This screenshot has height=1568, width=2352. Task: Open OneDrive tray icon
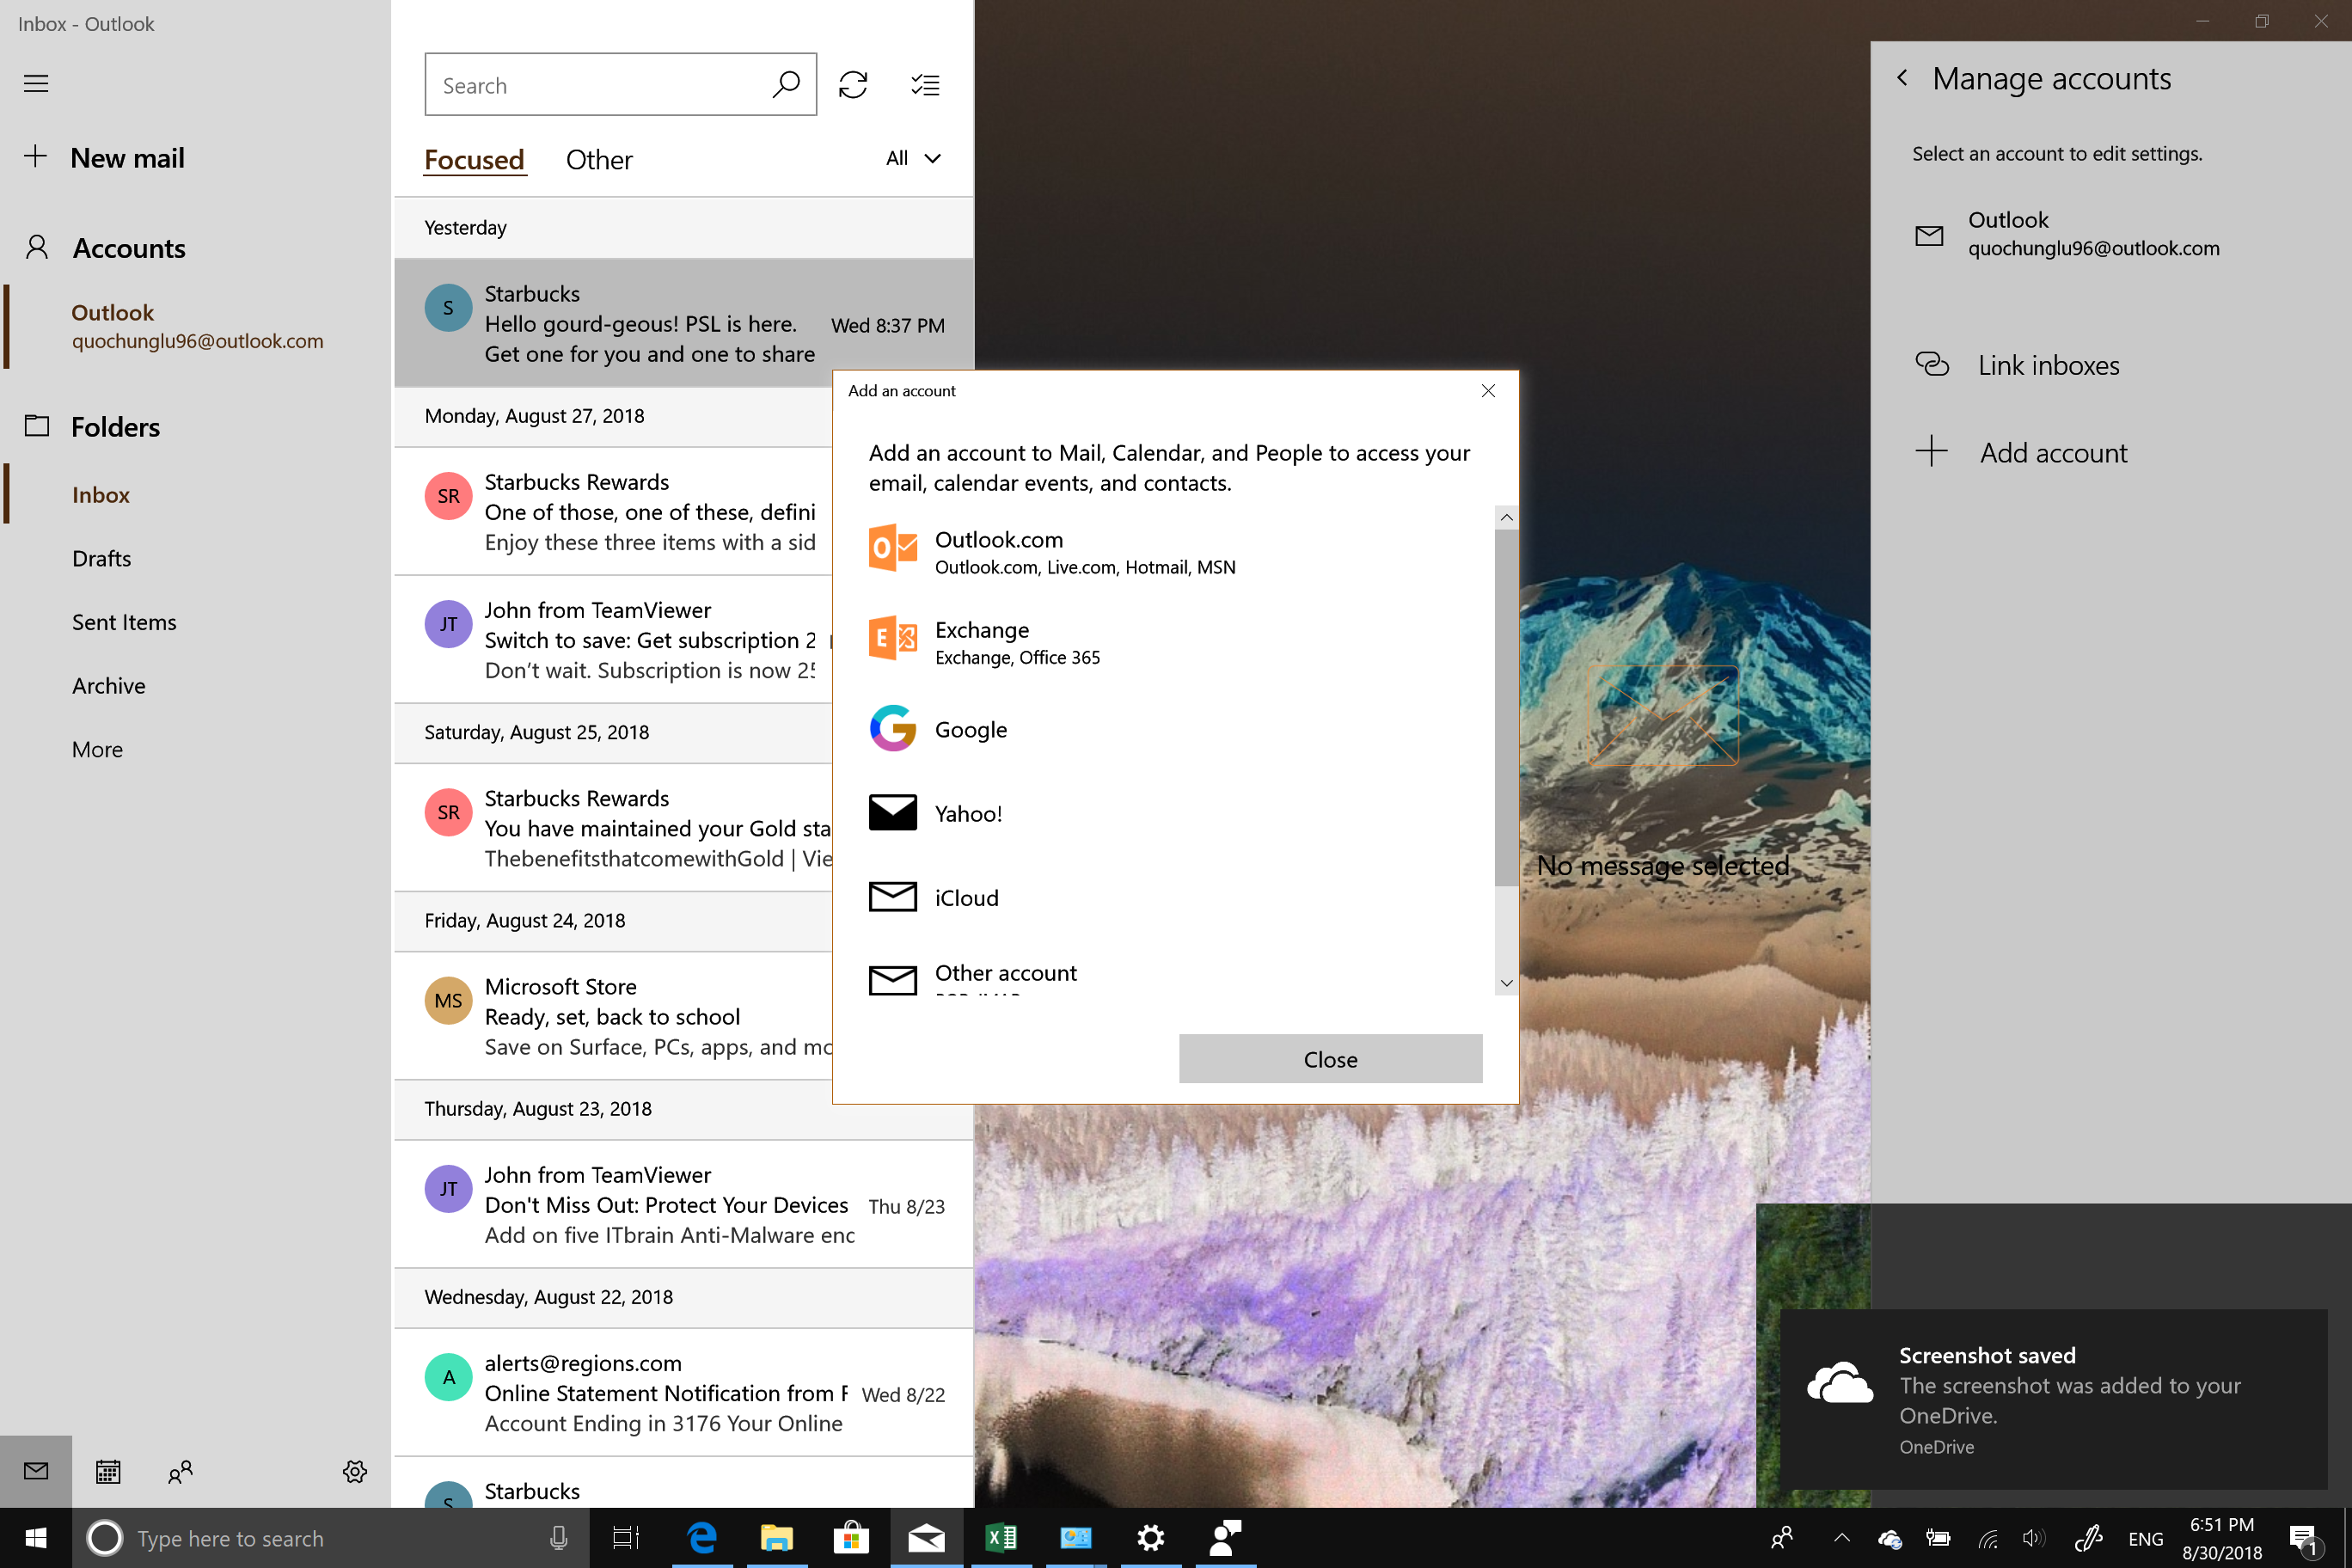tap(1889, 1539)
